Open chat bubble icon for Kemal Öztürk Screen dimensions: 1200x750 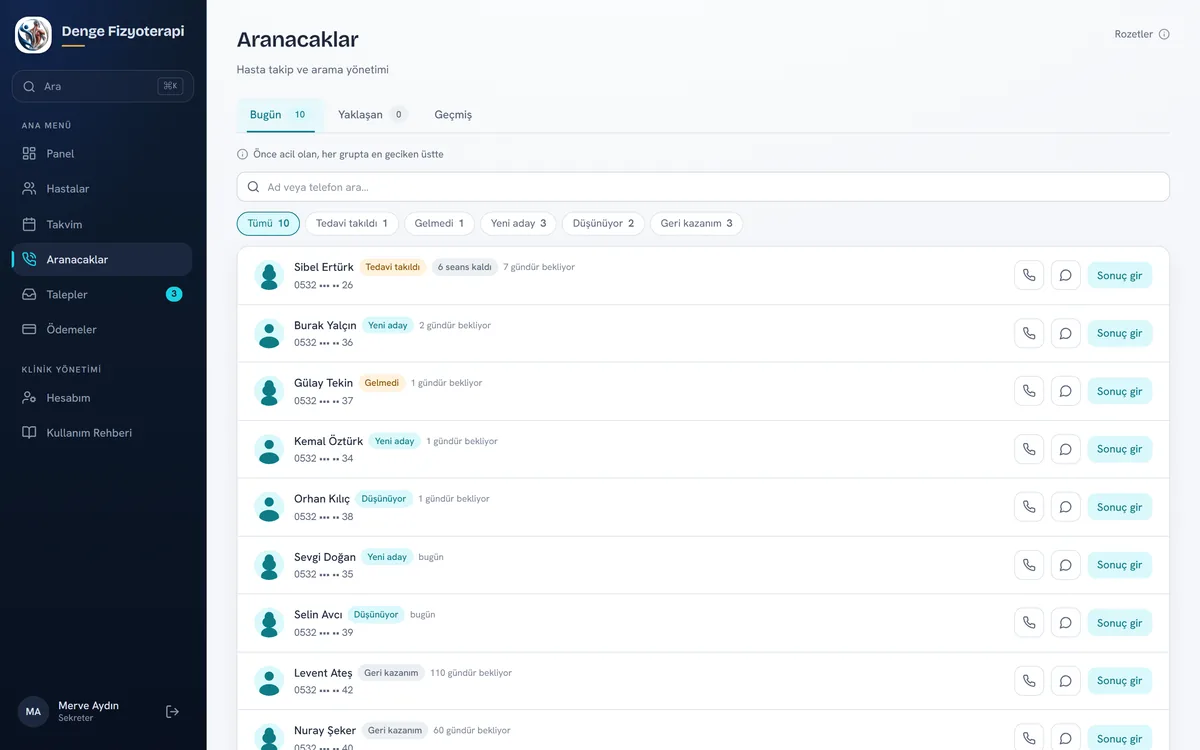pos(1066,449)
